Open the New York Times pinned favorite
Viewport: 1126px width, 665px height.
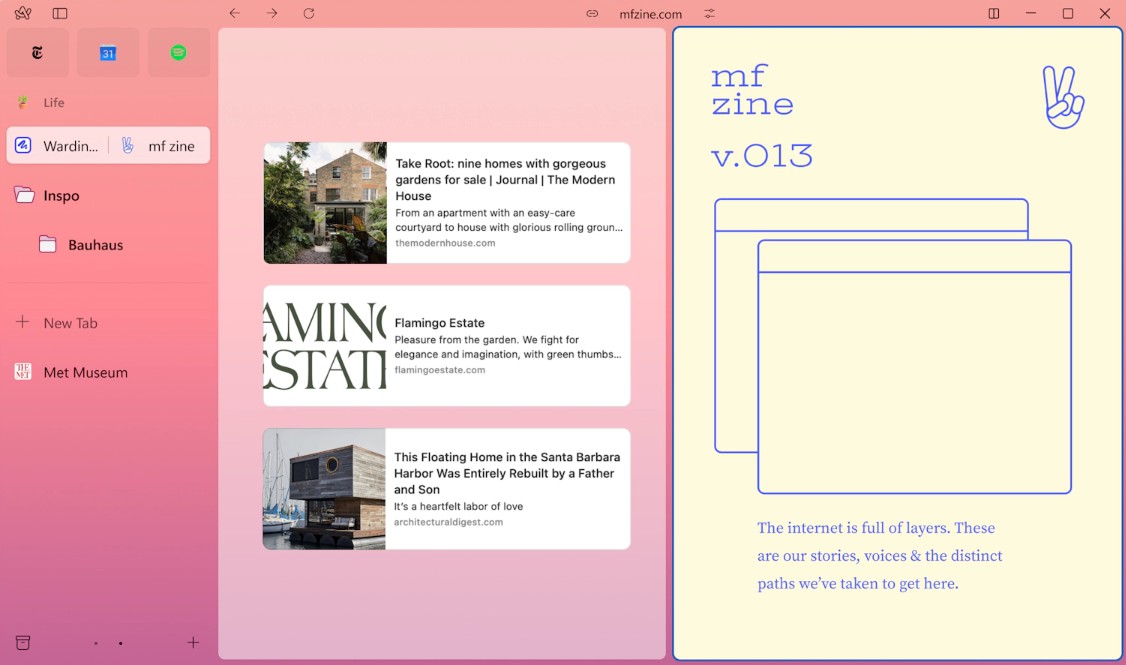[37, 52]
